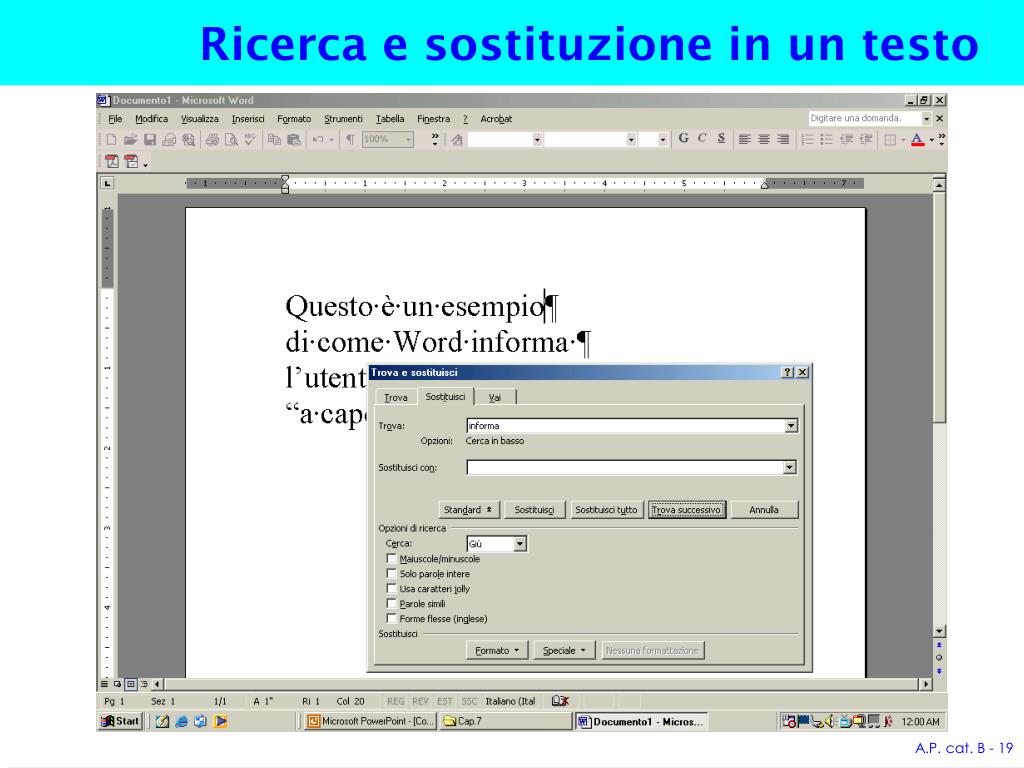
Task: Click the bulleted list icon
Action: (x=827, y=139)
